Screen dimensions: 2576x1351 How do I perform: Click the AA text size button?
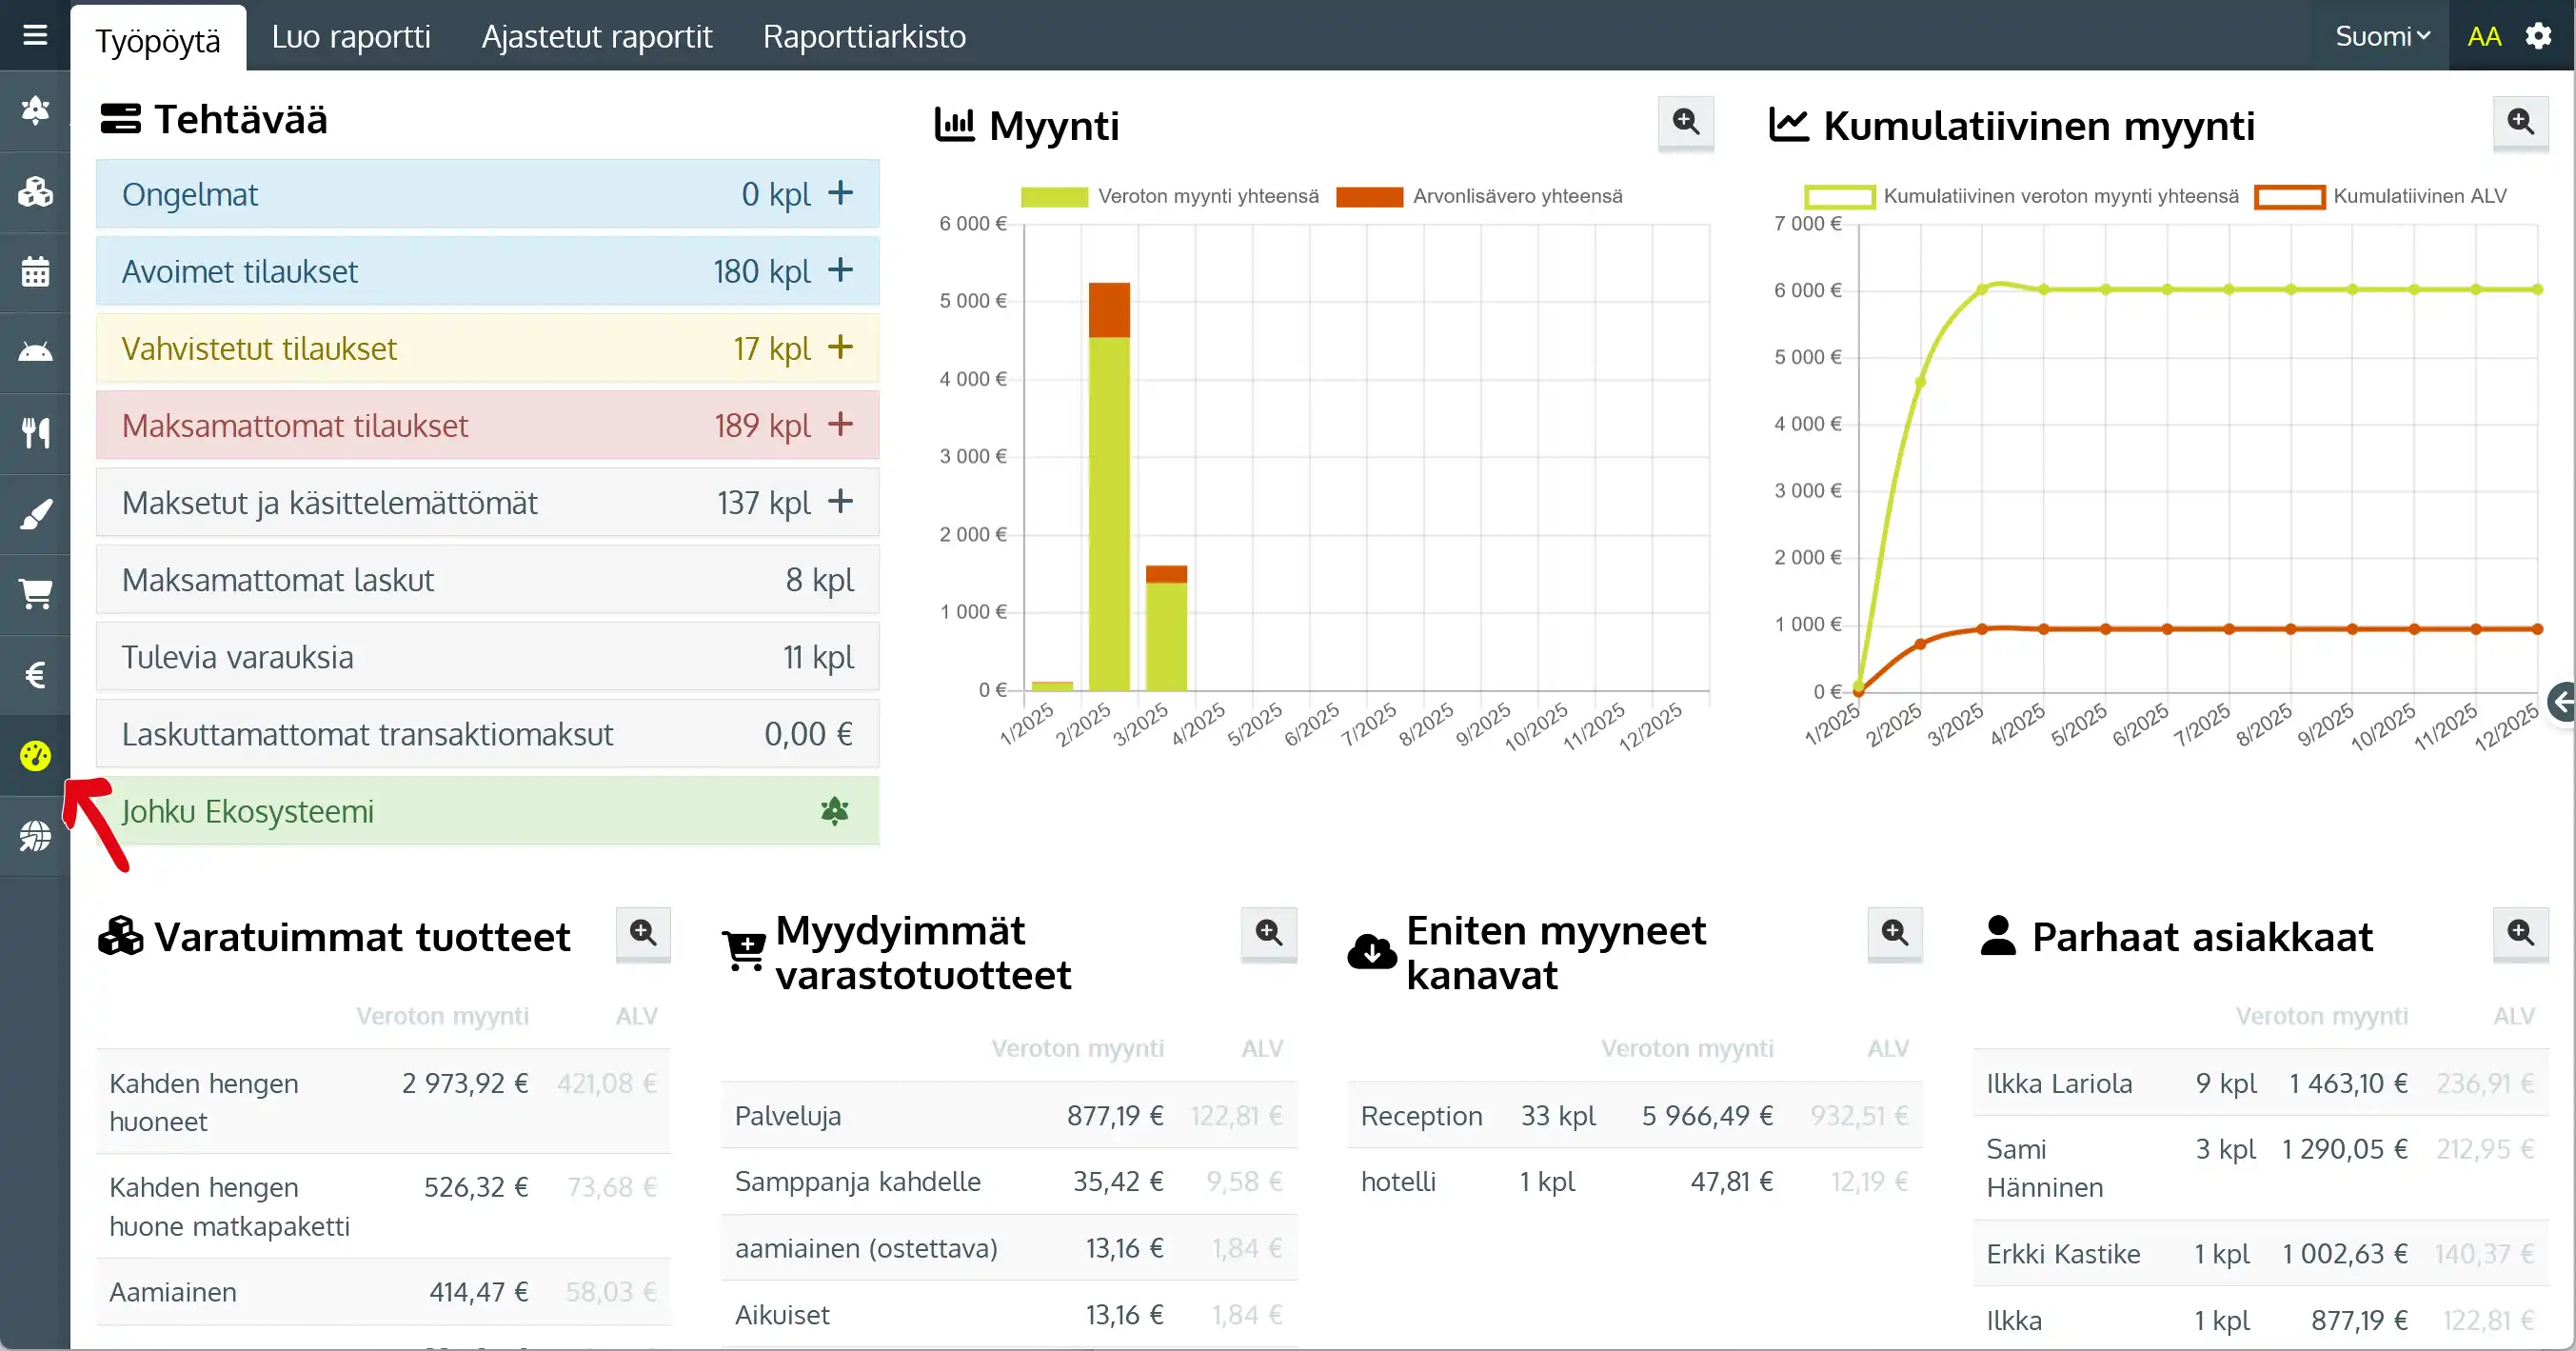(x=2484, y=36)
